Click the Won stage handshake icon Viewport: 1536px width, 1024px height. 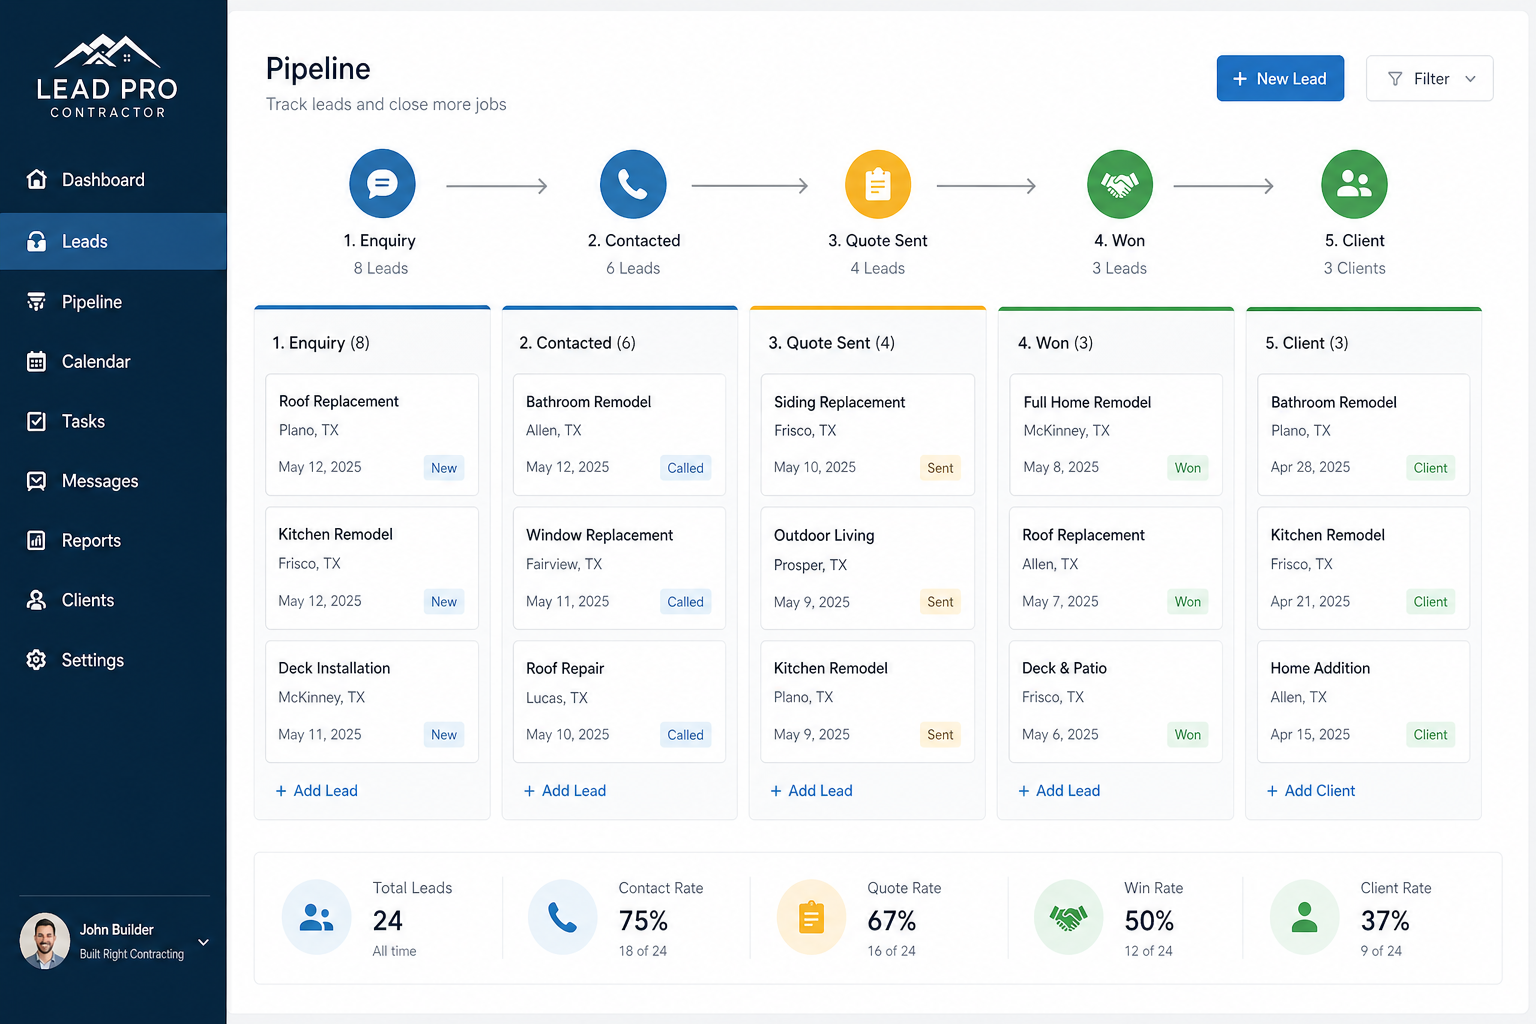1119,184
